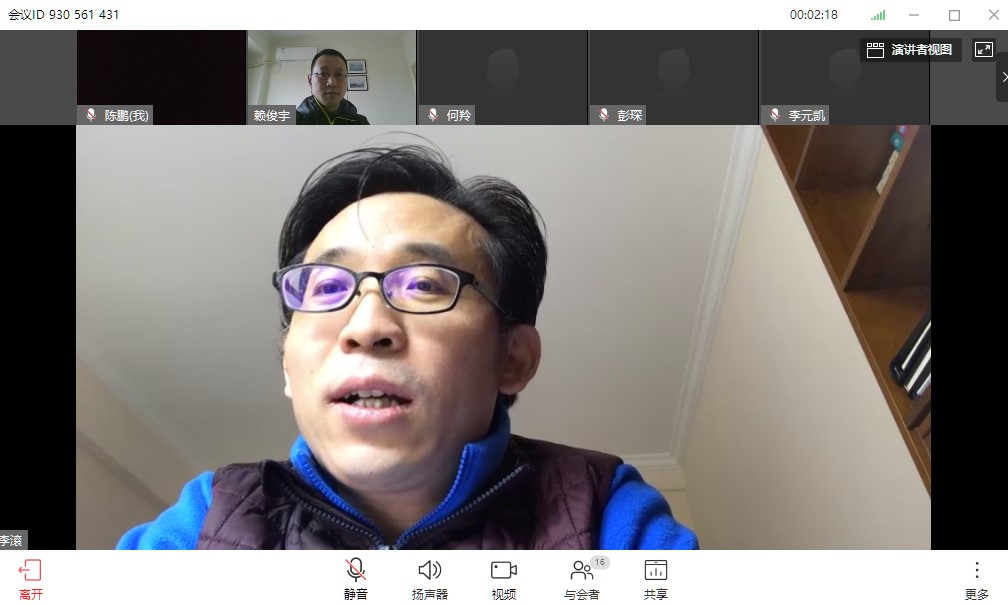The height and width of the screenshot is (605, 1008).
Task: Enter full screen mode icon
Action: point(984,50)
